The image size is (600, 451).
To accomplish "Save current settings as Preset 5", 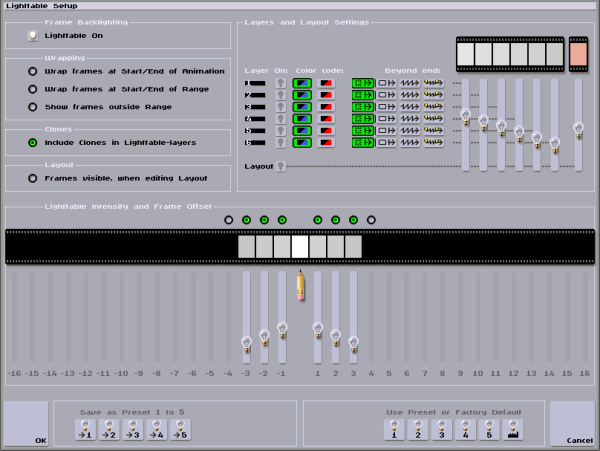I will click(180, 432).
